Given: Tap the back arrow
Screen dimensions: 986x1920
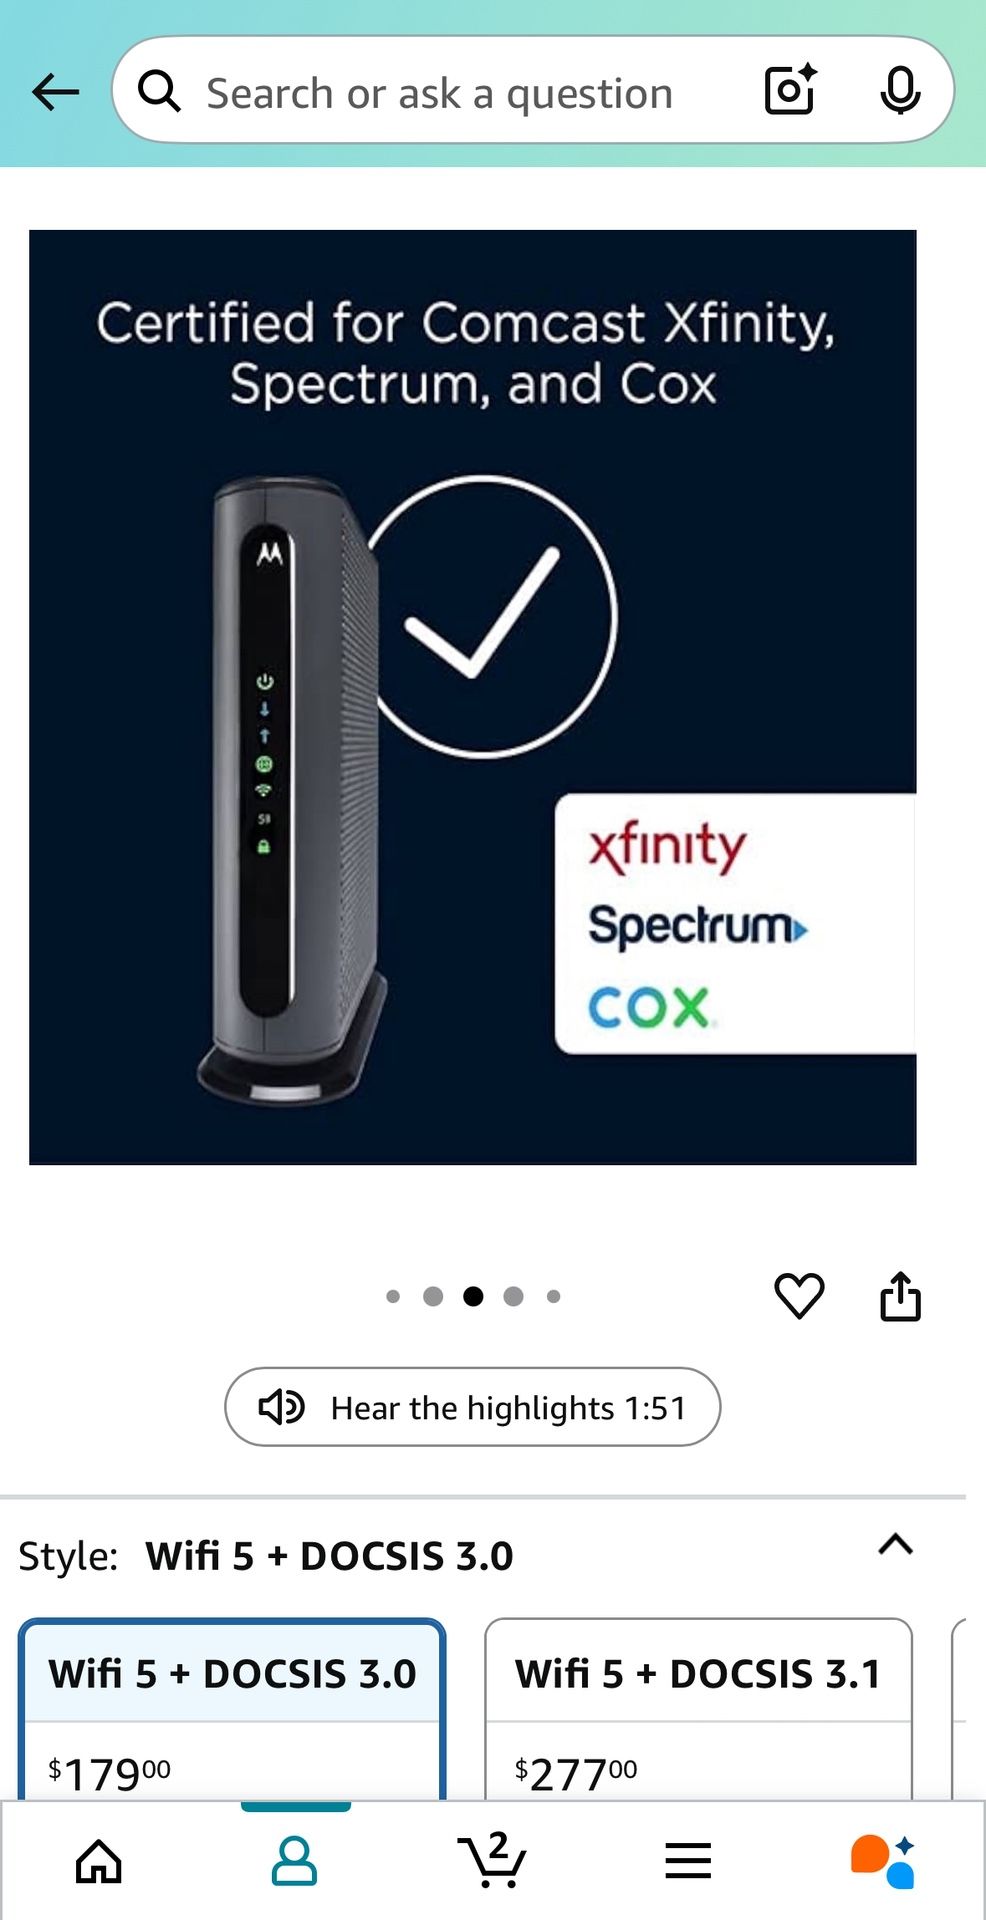Looking at the screenshot, I should (x=55, y=92).
